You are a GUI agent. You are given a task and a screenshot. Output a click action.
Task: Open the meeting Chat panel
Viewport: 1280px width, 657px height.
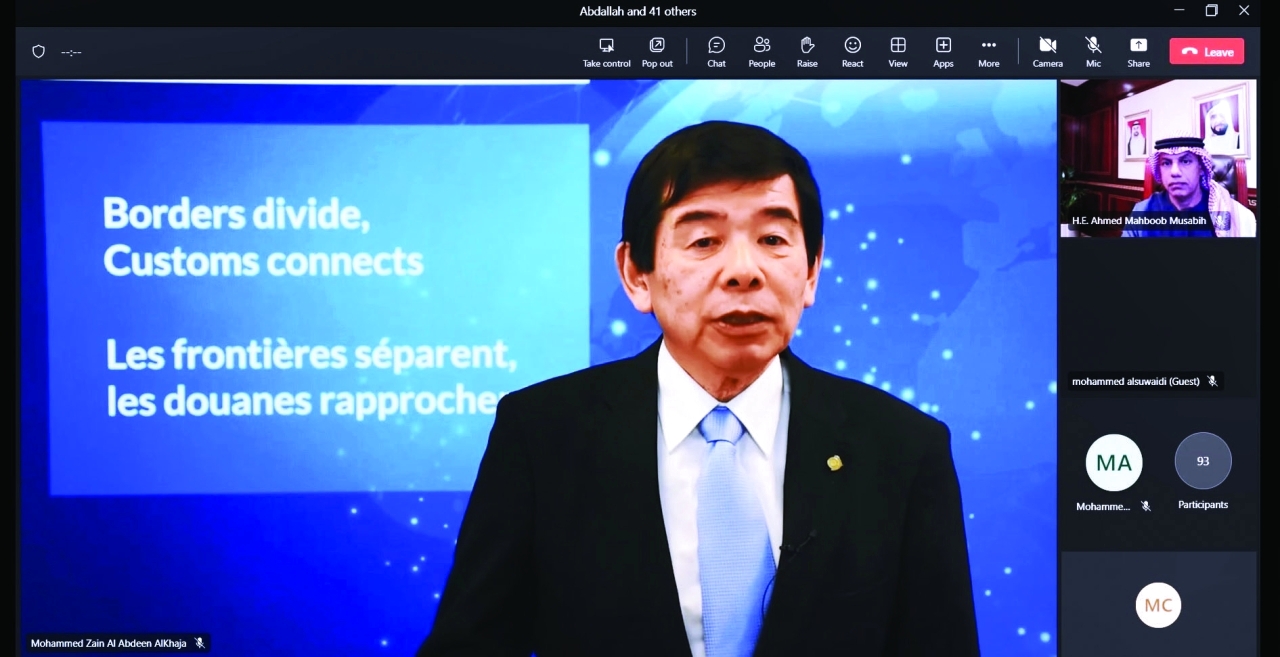[x=716, y=52]
